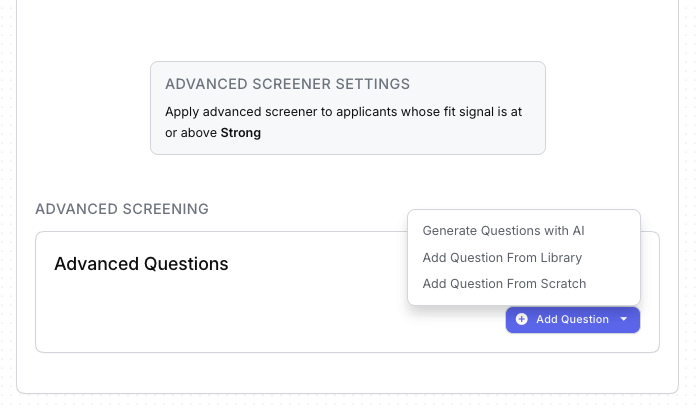Click the ADVANCED SCREENING section label
Screen dimensions: 700x409
122,209
